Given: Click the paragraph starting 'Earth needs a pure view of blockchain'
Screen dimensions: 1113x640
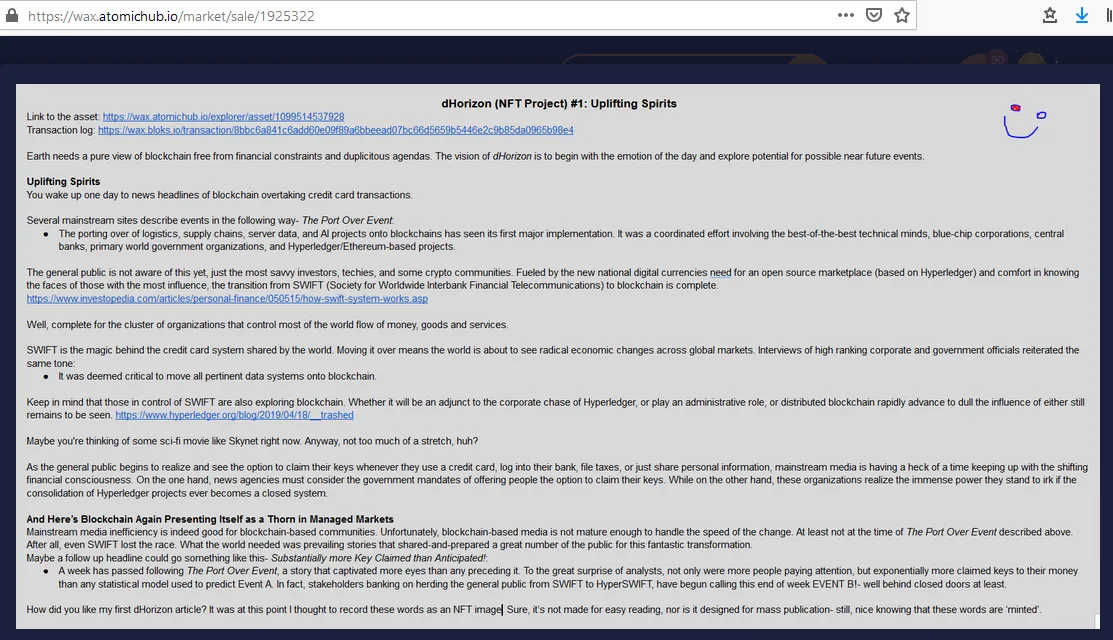Looking at the screenshot, I should point(475,156).
